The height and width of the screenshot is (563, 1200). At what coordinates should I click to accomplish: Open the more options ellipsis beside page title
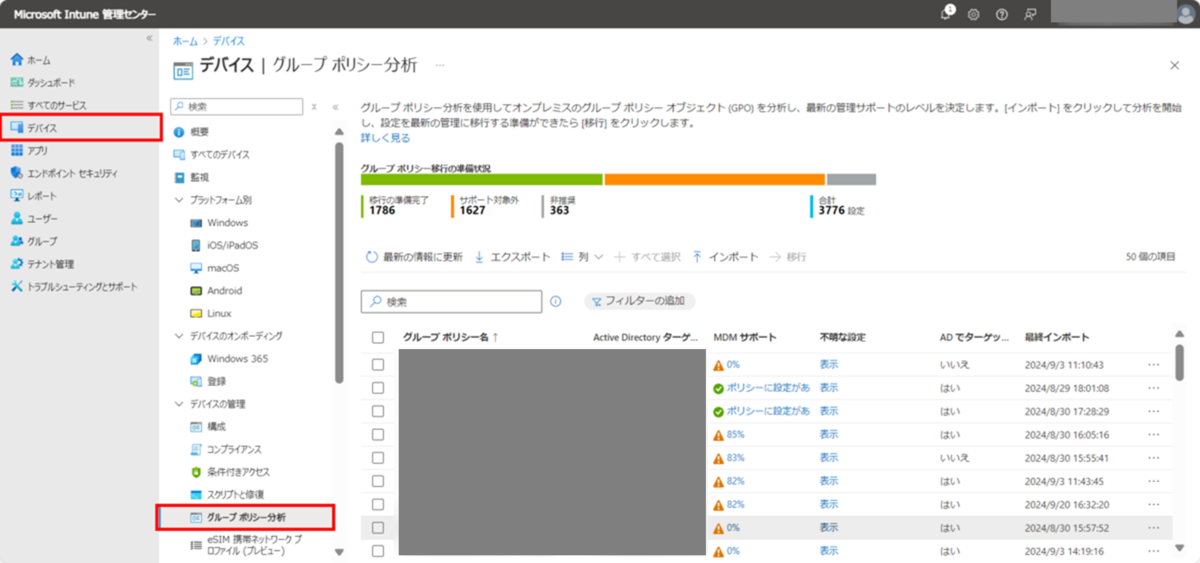point(440,66)
